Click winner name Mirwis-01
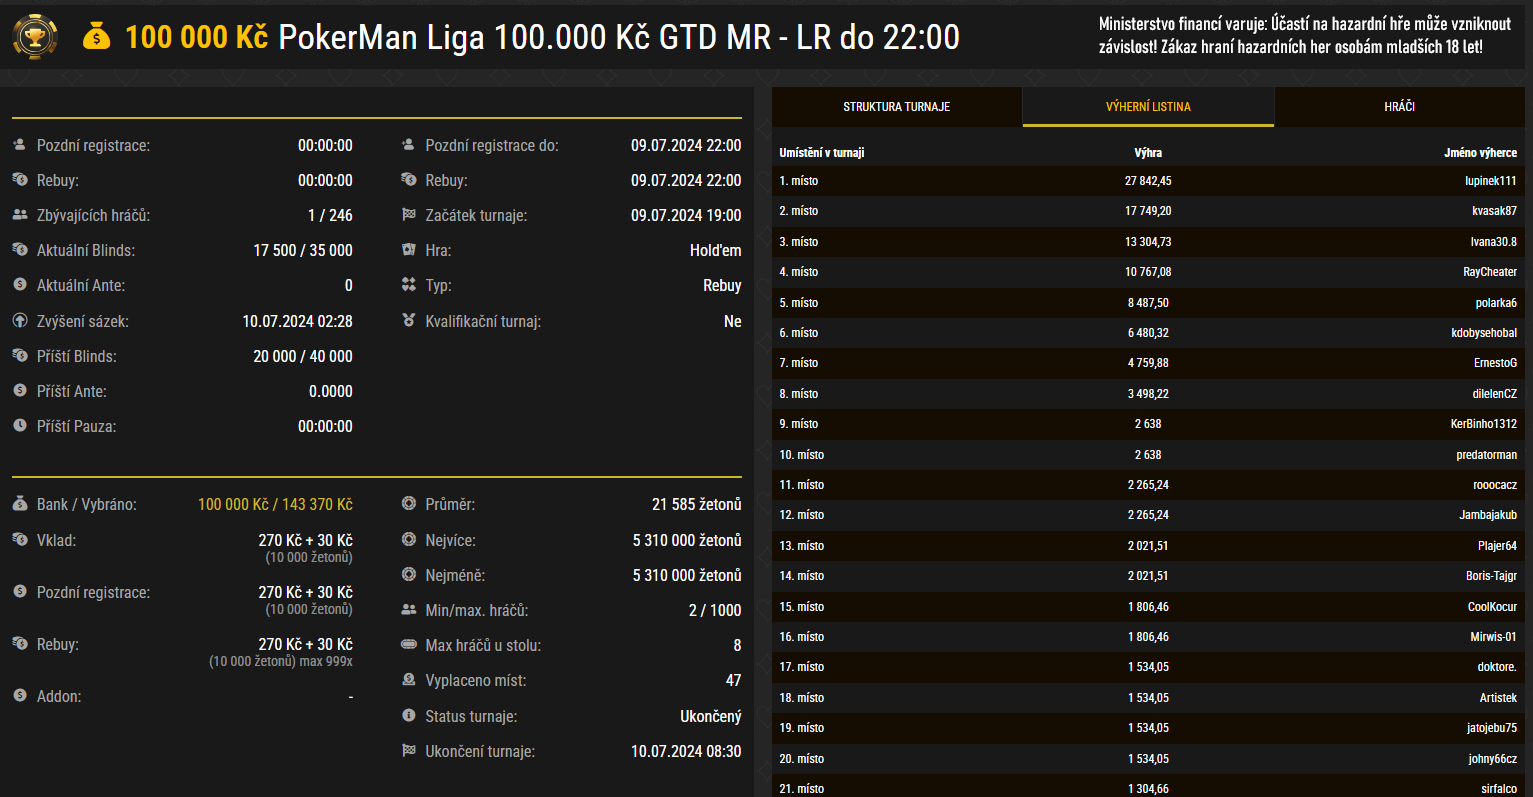 (1493, 637)
